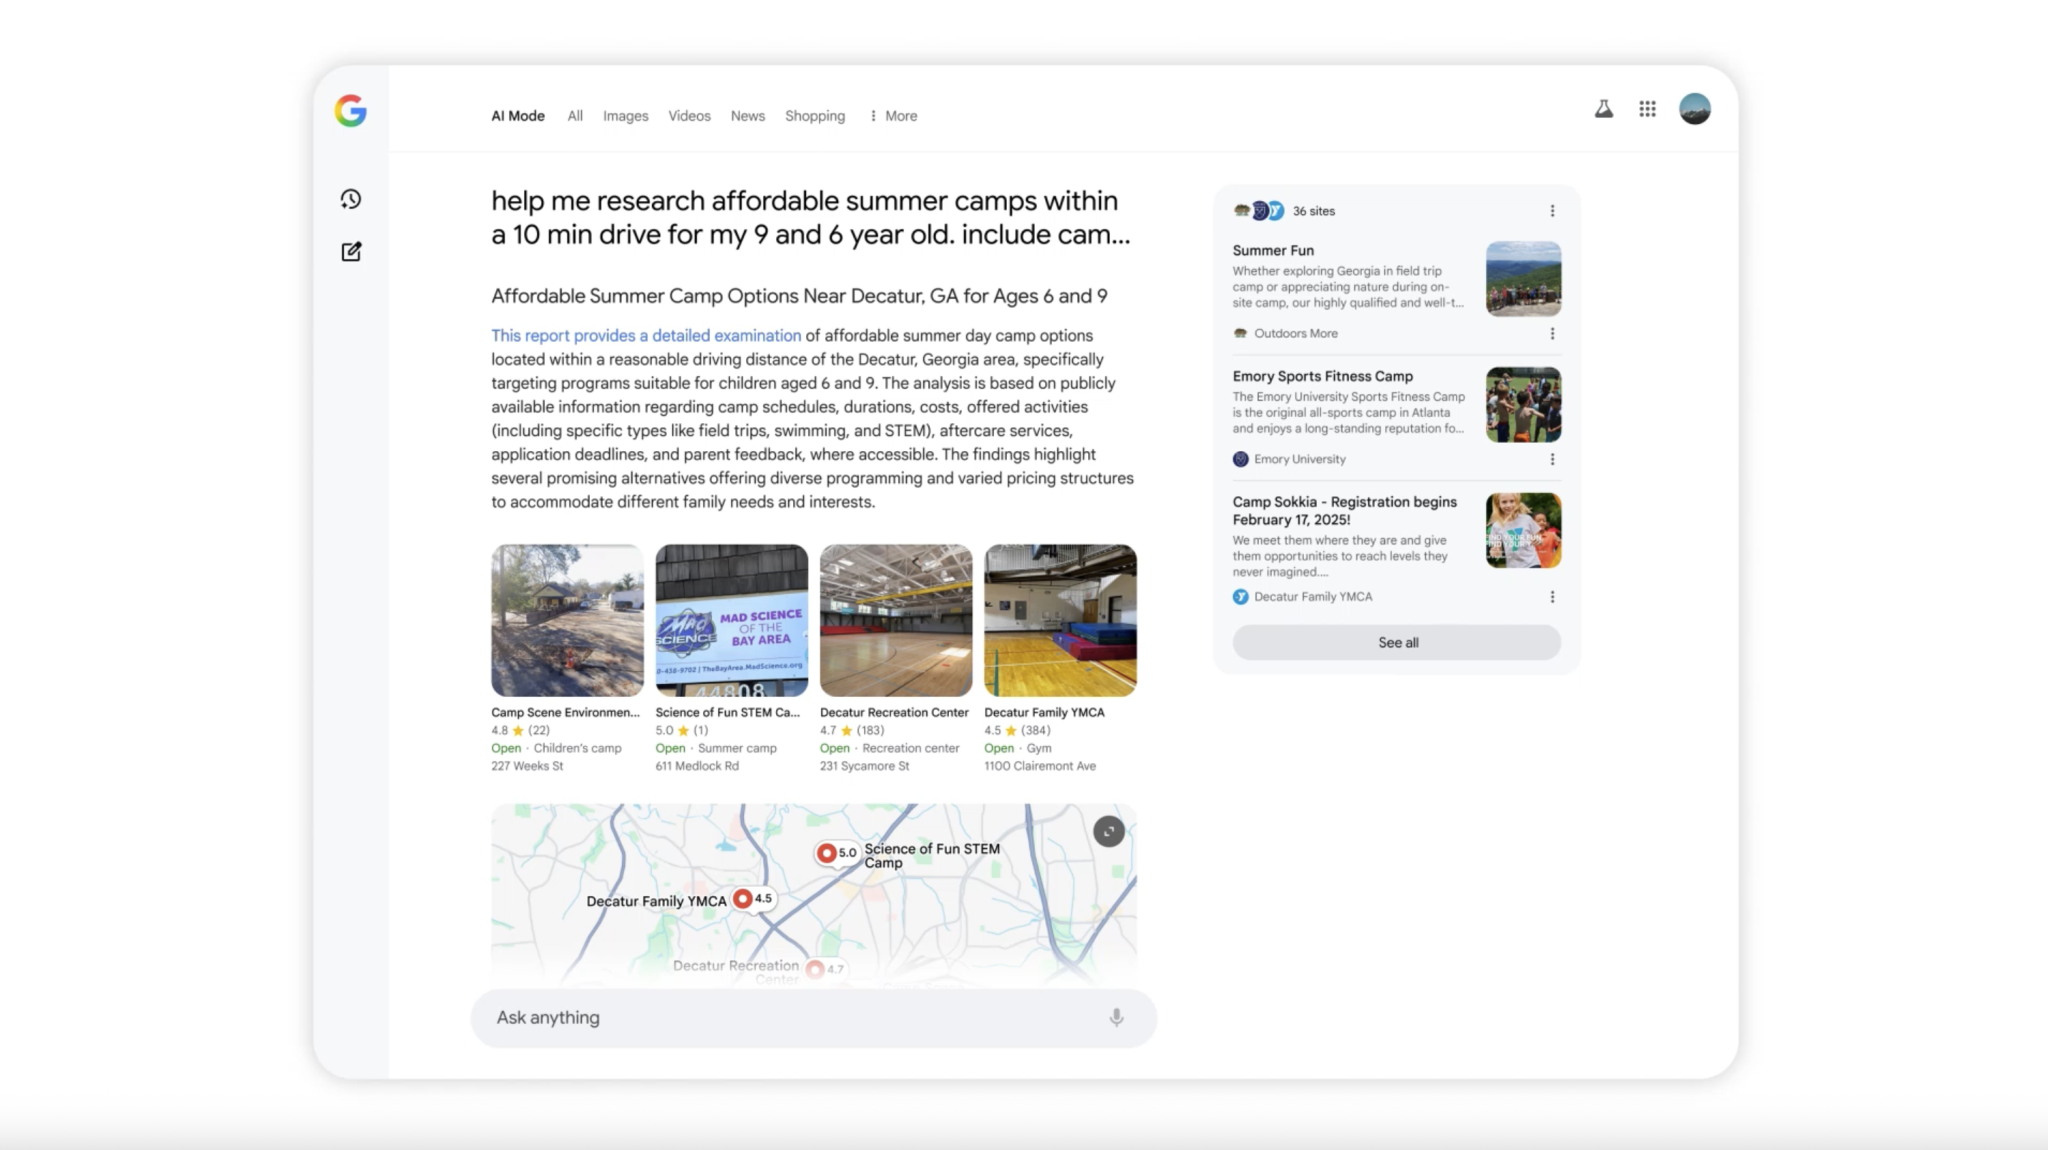Open the link about the detailed examination report

644,335
